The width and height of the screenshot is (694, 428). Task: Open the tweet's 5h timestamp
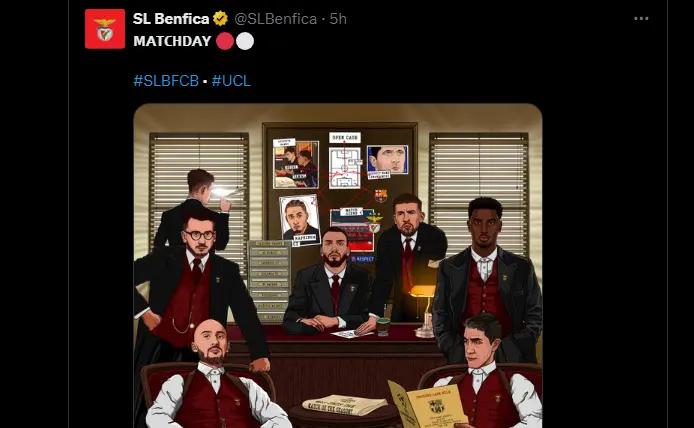(338, 19)
